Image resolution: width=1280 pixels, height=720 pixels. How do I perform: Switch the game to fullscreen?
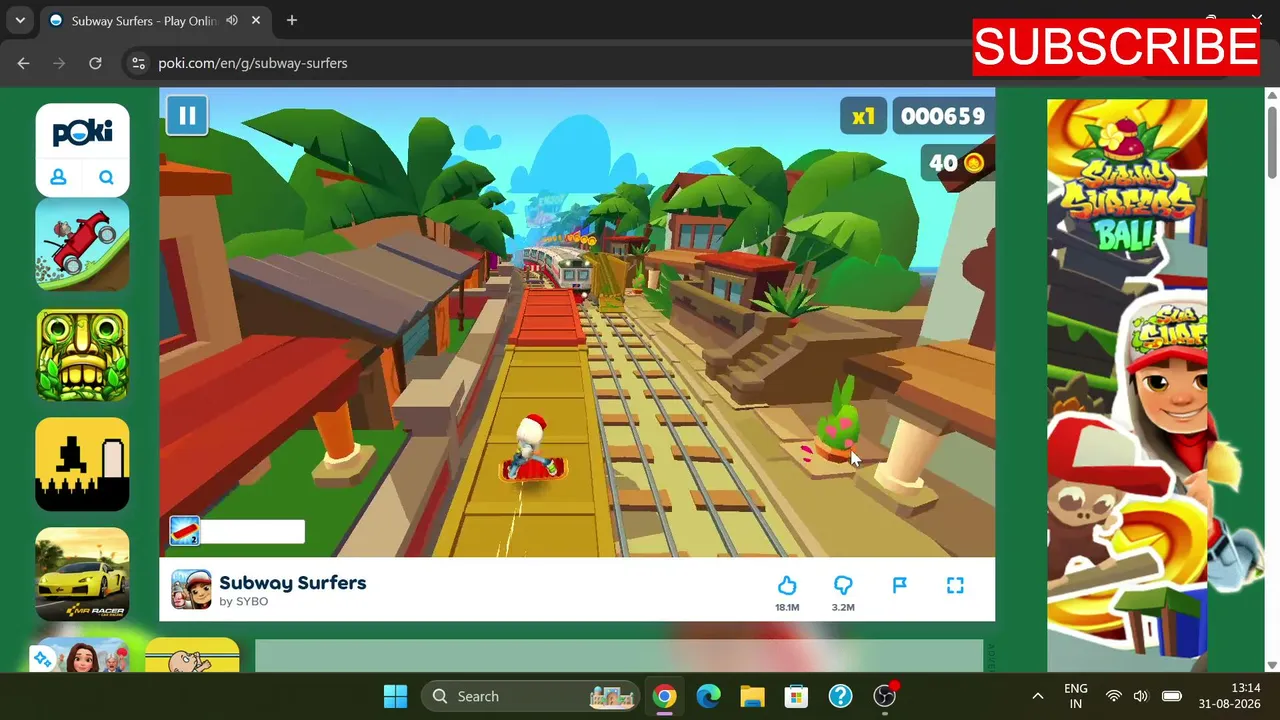[955, 585]
